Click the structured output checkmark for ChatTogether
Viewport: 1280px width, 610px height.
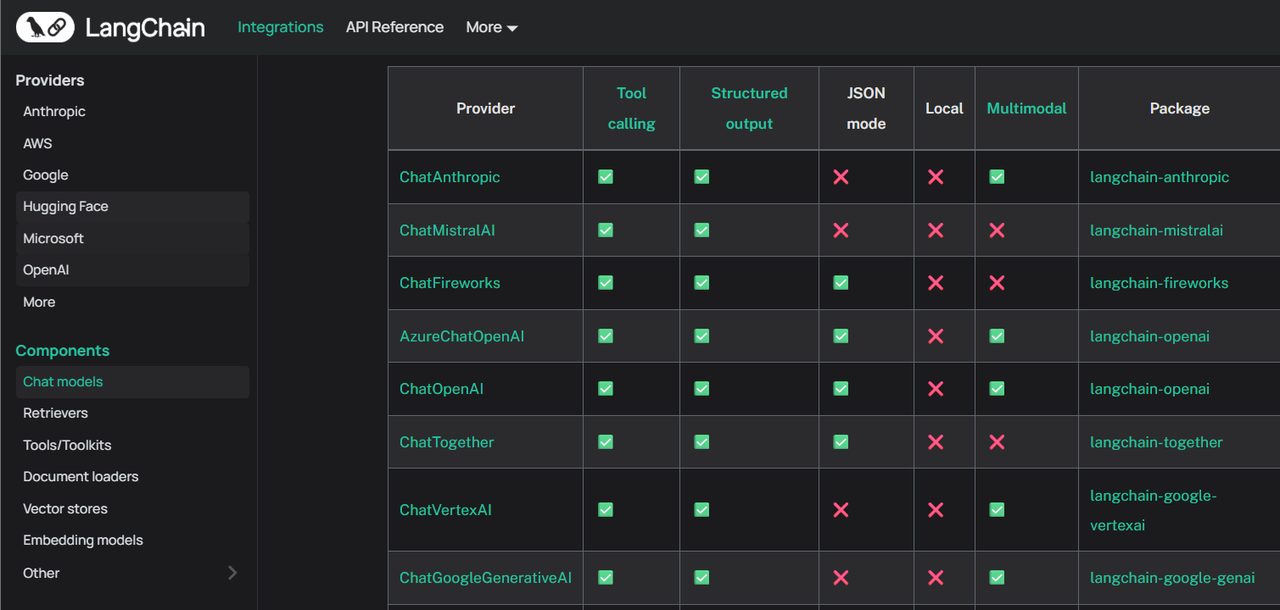(702, 442)
